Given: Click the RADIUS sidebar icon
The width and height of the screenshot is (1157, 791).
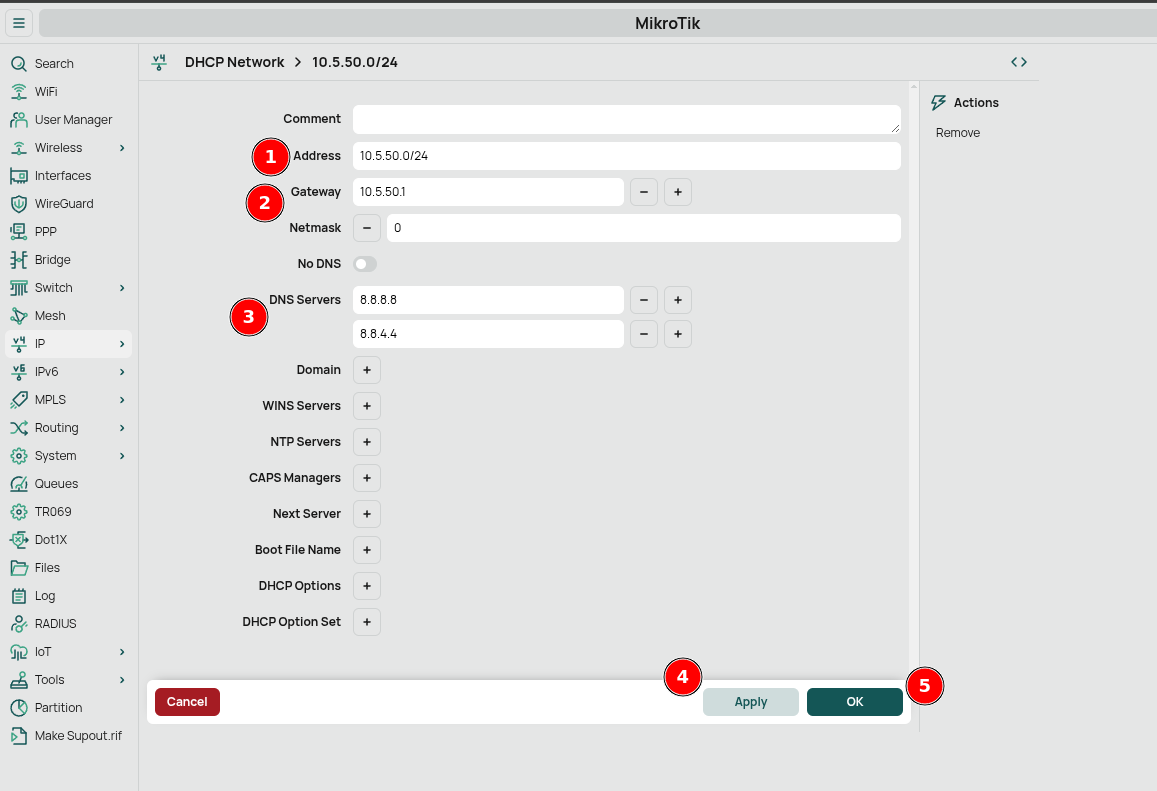Looking at the screenshot, I should tap(20, 623).
